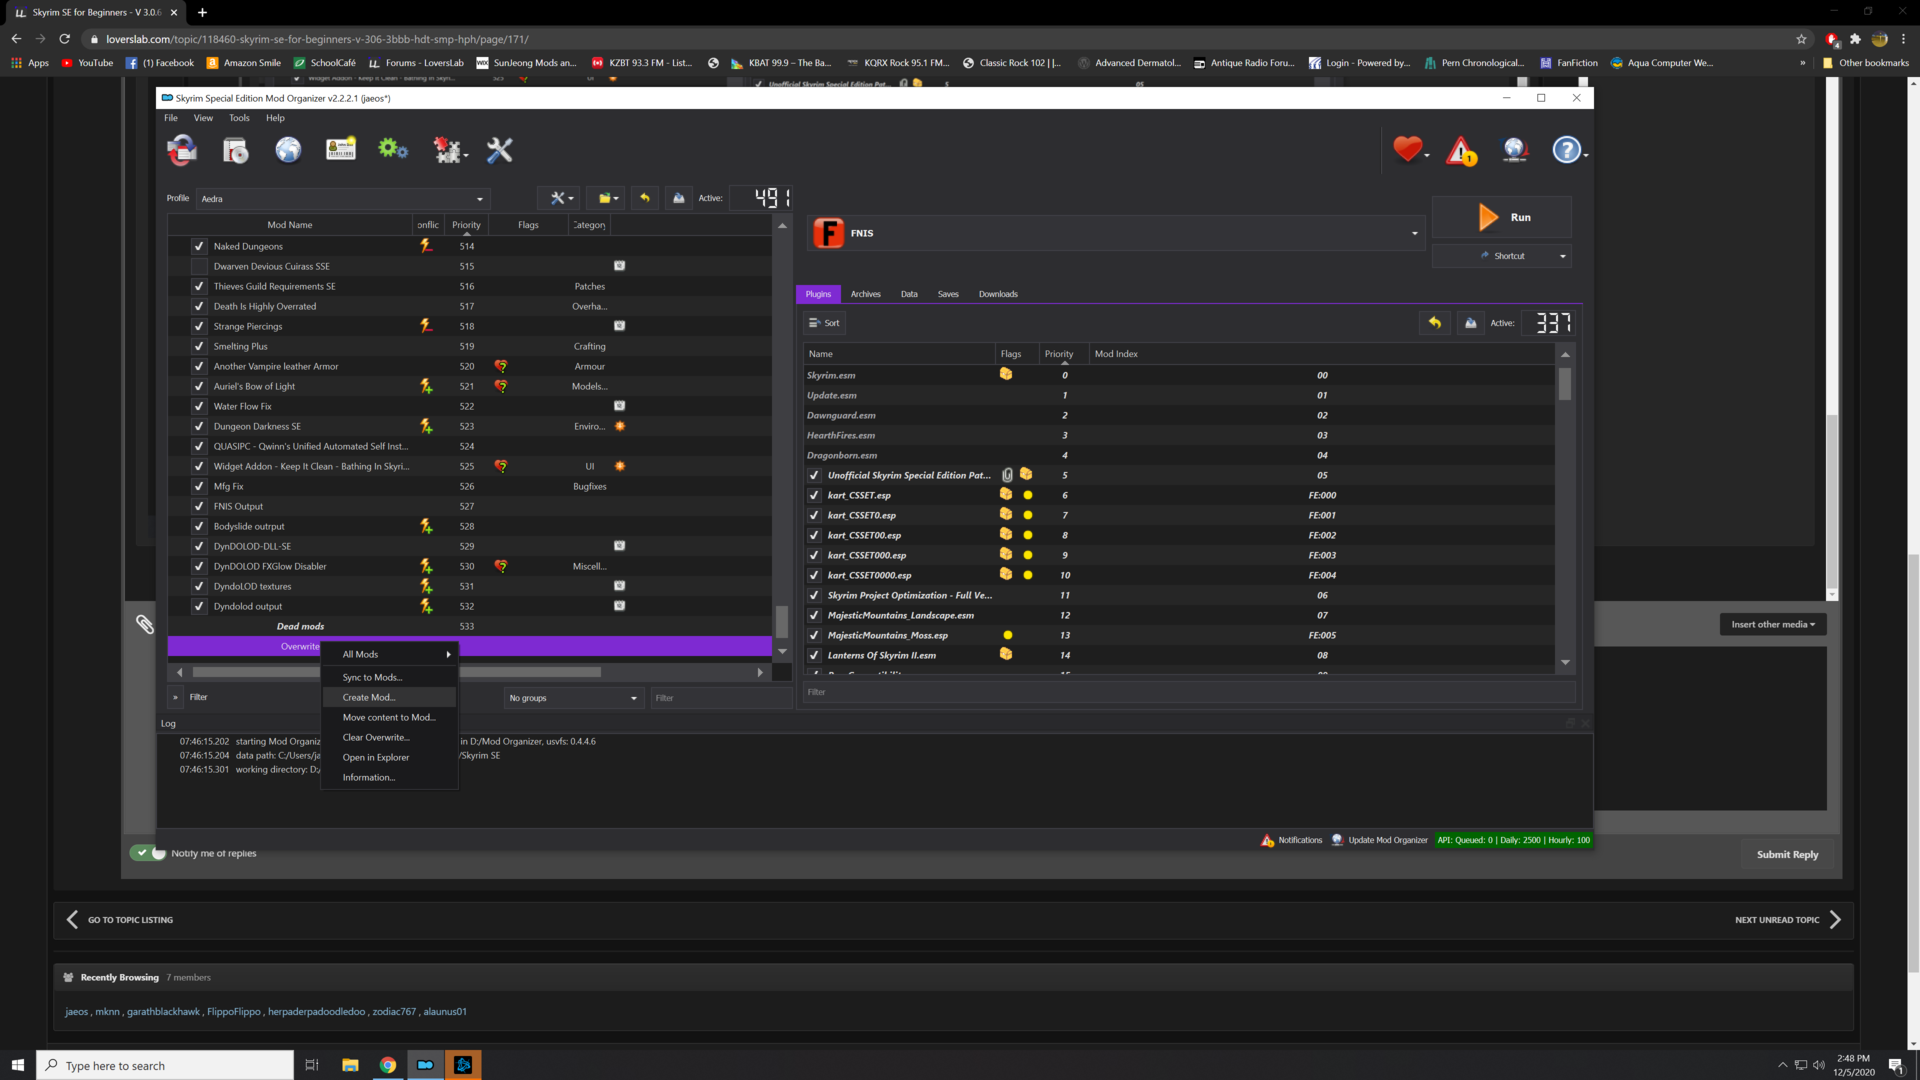Screen dimensions: 1920x1080
Task: Open jaeos profile link
Action: coord(77,1012)
